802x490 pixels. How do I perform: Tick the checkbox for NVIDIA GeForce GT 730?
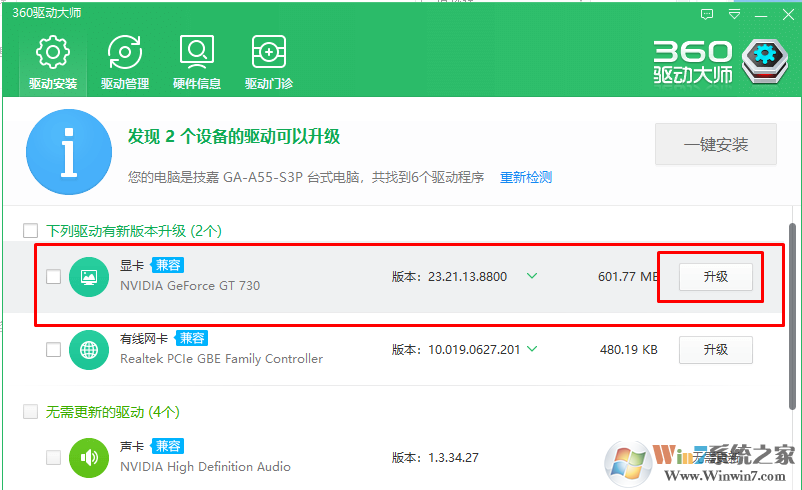point(53,277)
